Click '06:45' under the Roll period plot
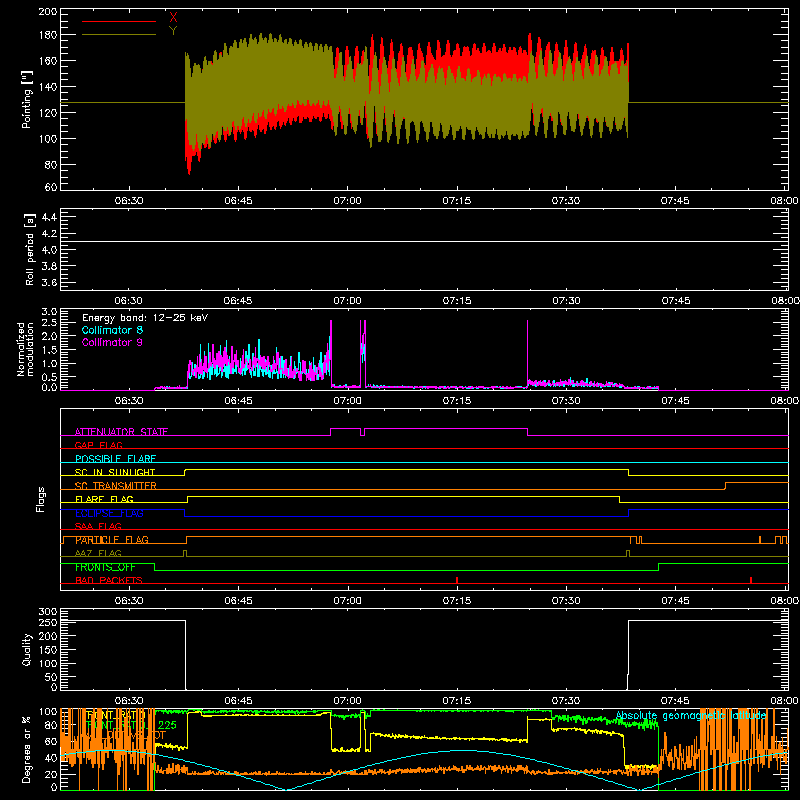The width and height of the screenshot is (800, 800). click(x=238, y=301)
